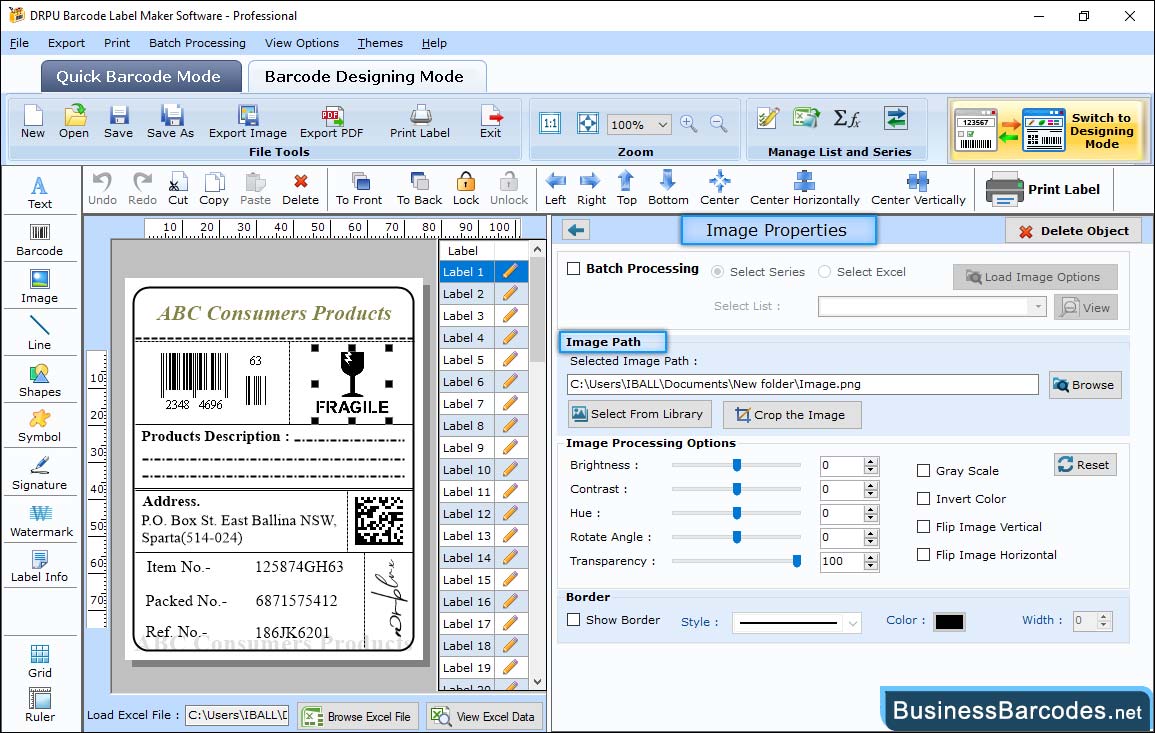
Task: Open the Shapes tool
Action: coord(40,380)
